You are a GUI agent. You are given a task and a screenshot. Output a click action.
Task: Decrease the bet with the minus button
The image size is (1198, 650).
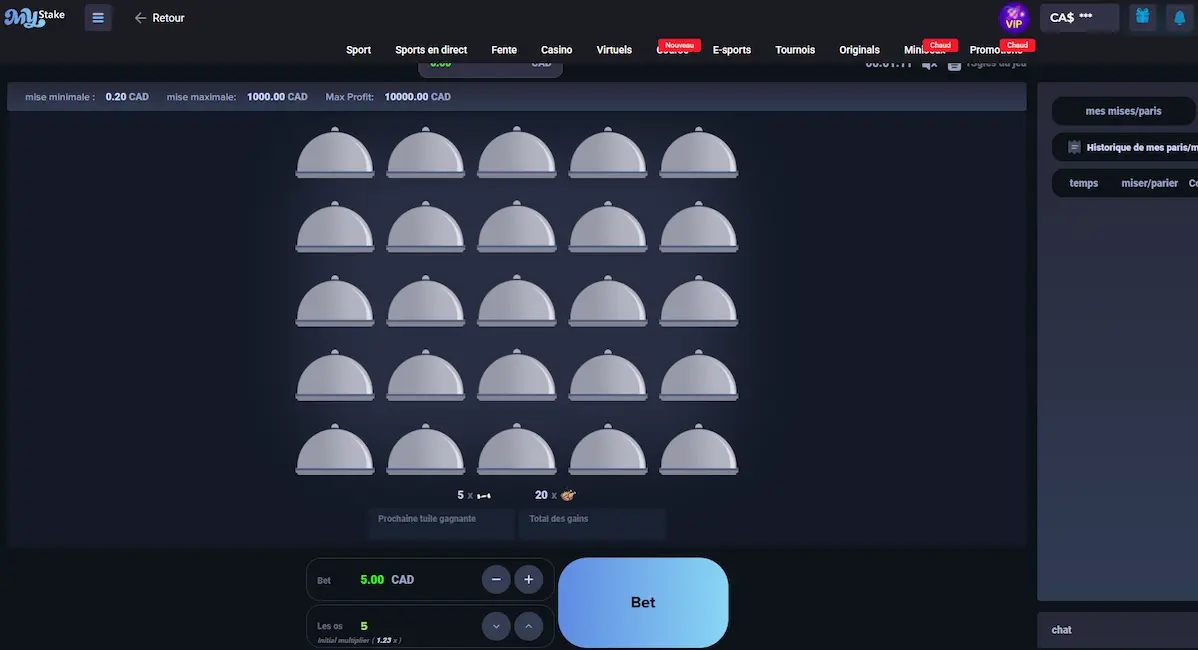pyautogui.click(x=496, y=580)
